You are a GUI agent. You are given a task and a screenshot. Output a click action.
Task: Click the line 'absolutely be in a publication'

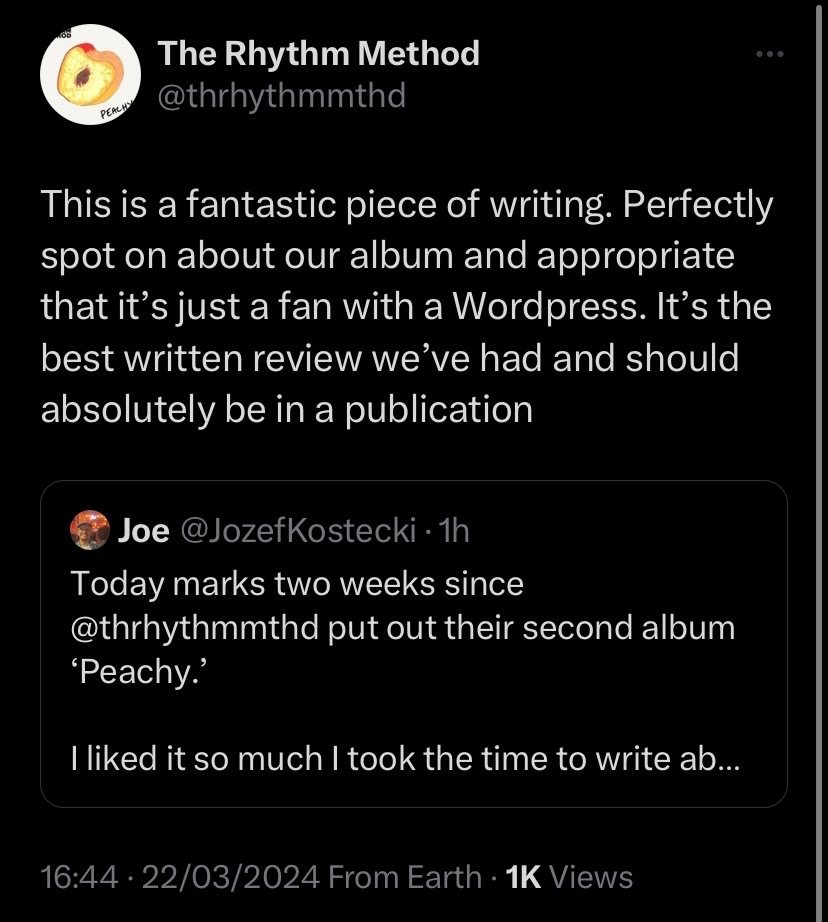tap(286, 409)
